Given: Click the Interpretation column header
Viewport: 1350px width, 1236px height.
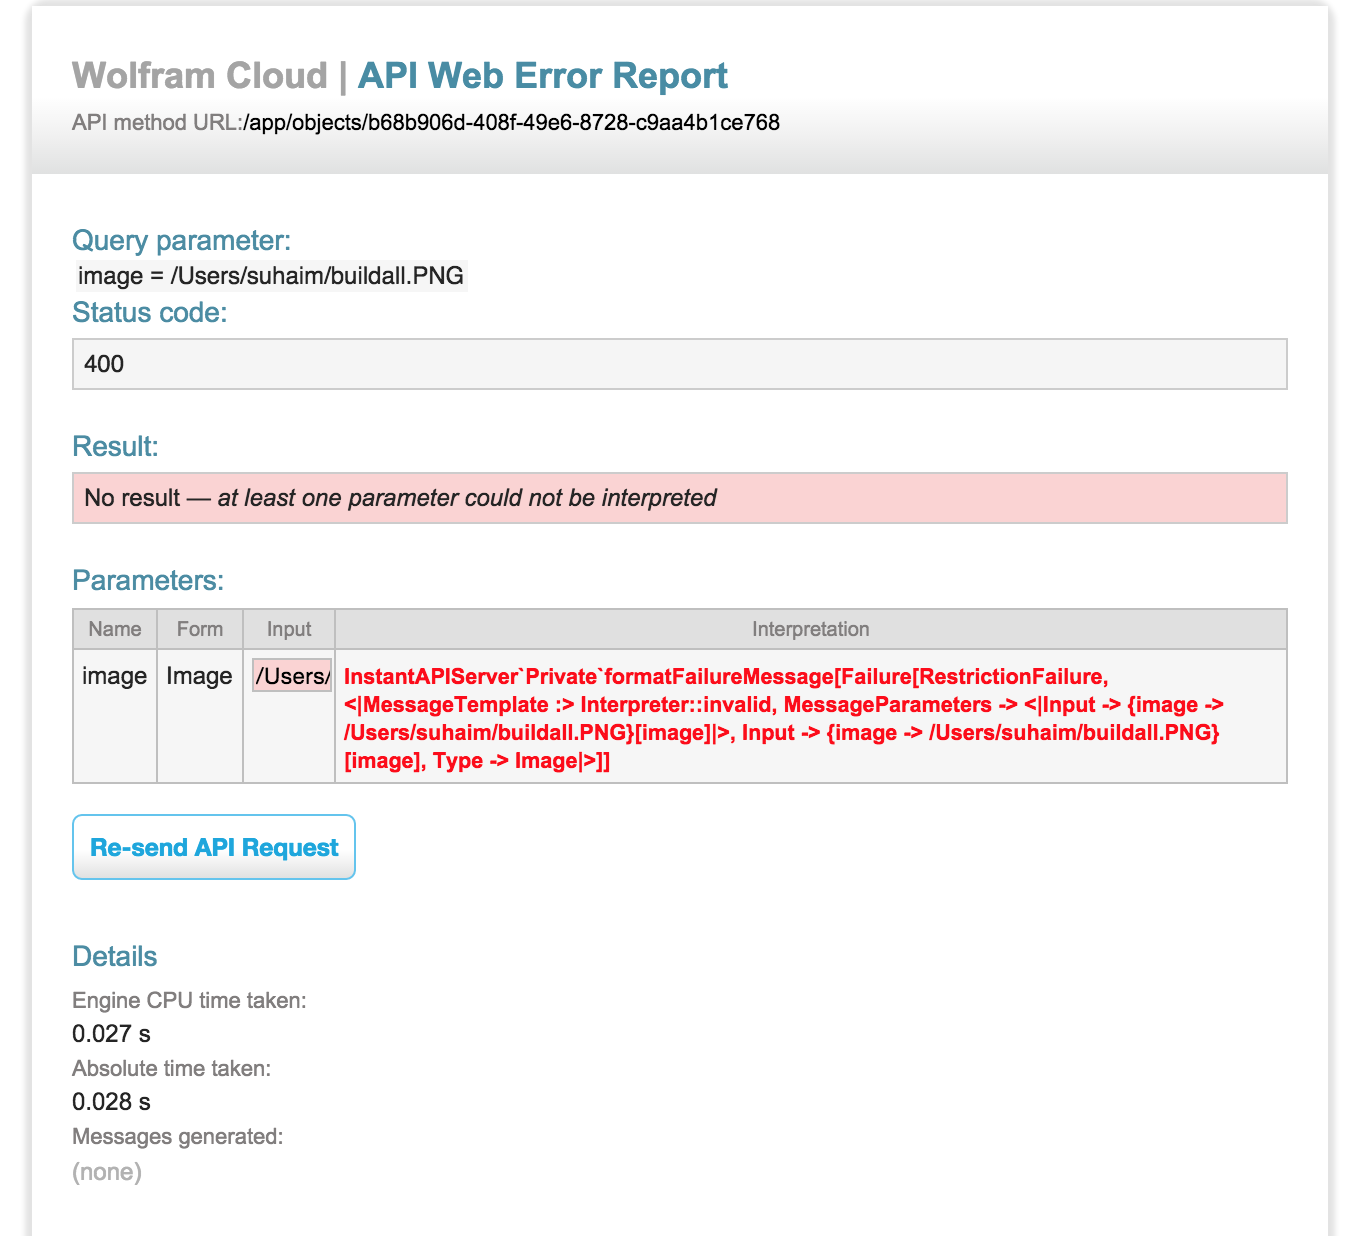Looking at the screenshot, I should 811,629.
